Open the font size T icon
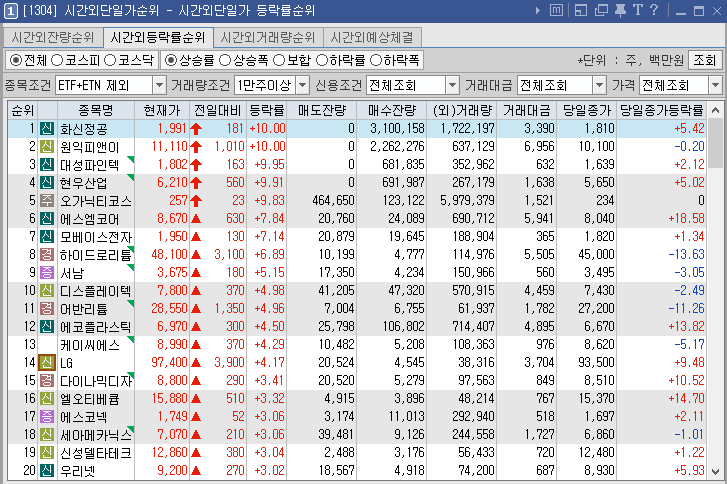 click(638, 10)
